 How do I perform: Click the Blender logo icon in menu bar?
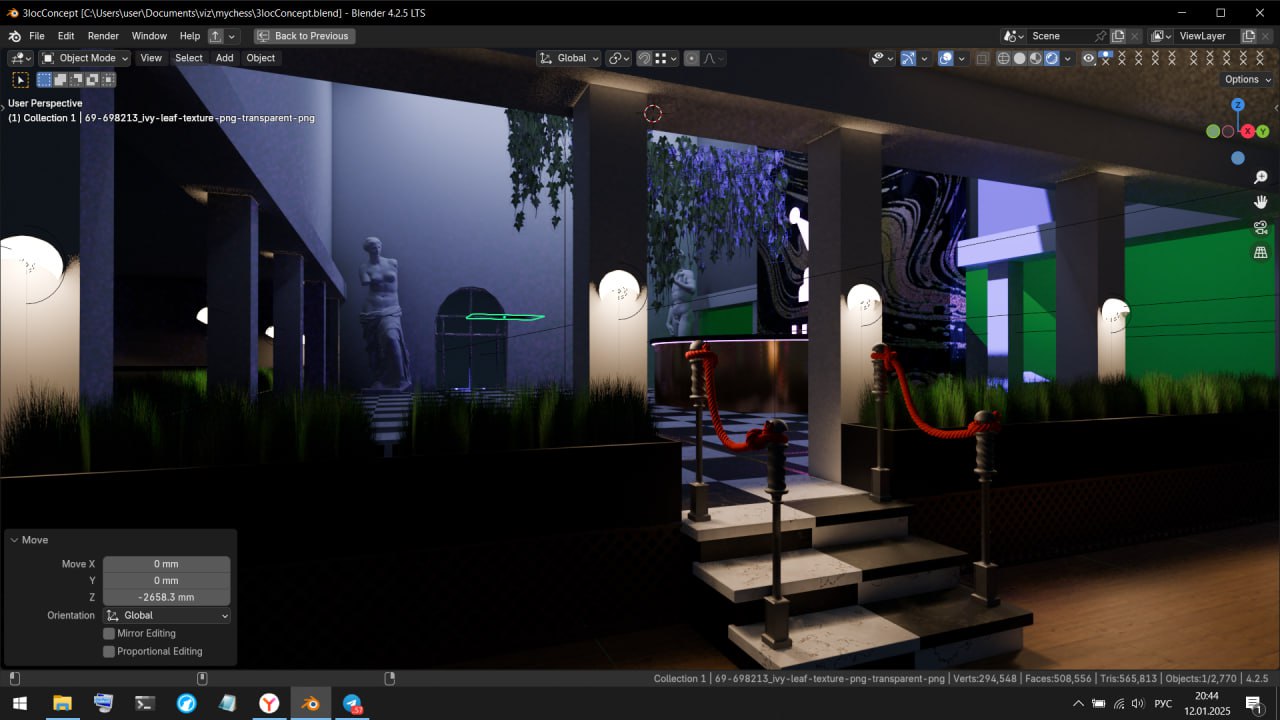click(x=14, y=36)
